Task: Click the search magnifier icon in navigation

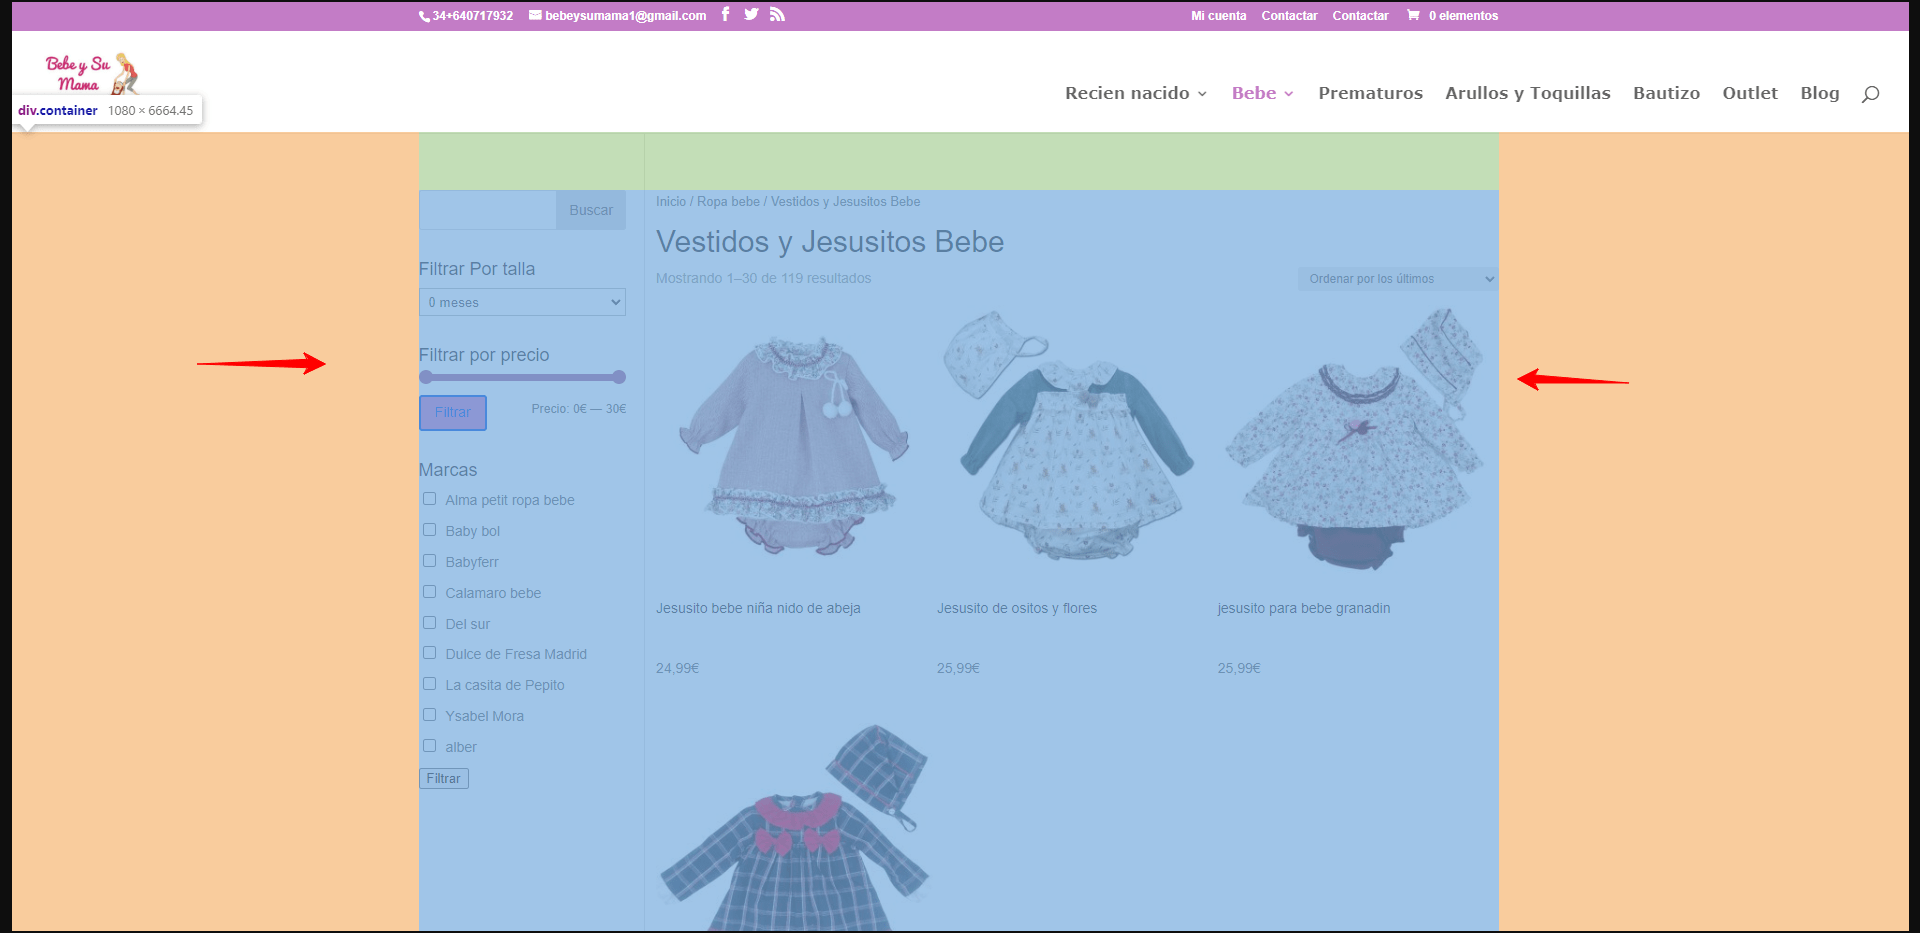Action: (x=1870, y=94)
